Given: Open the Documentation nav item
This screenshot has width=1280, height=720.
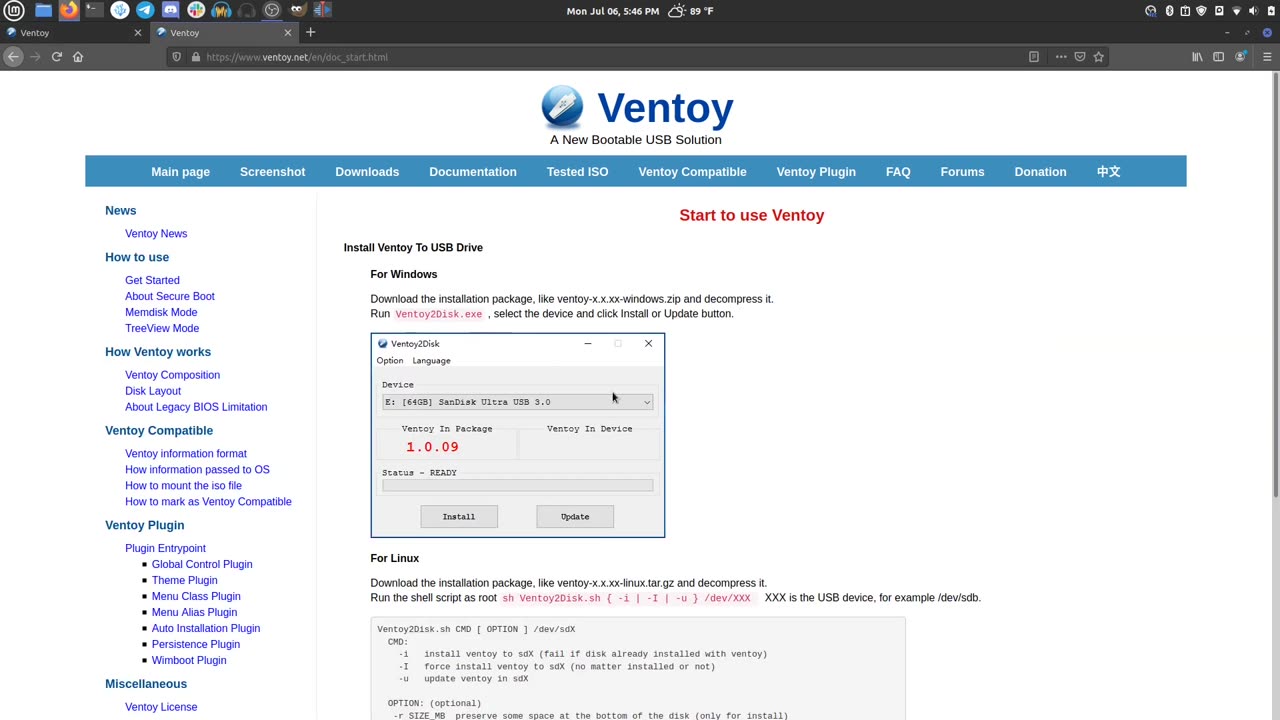Looking at the screenshot, I should (x=473, y=172).
